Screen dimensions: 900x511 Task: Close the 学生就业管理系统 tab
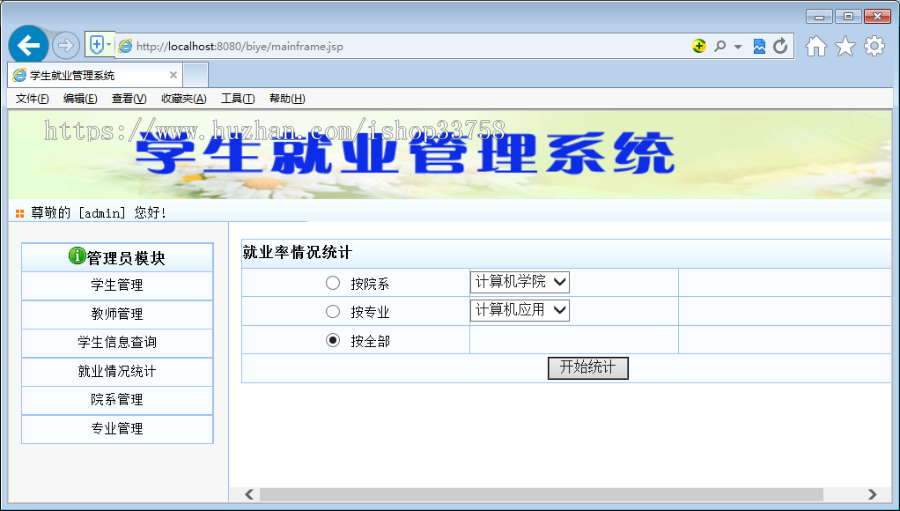[173, 75]
